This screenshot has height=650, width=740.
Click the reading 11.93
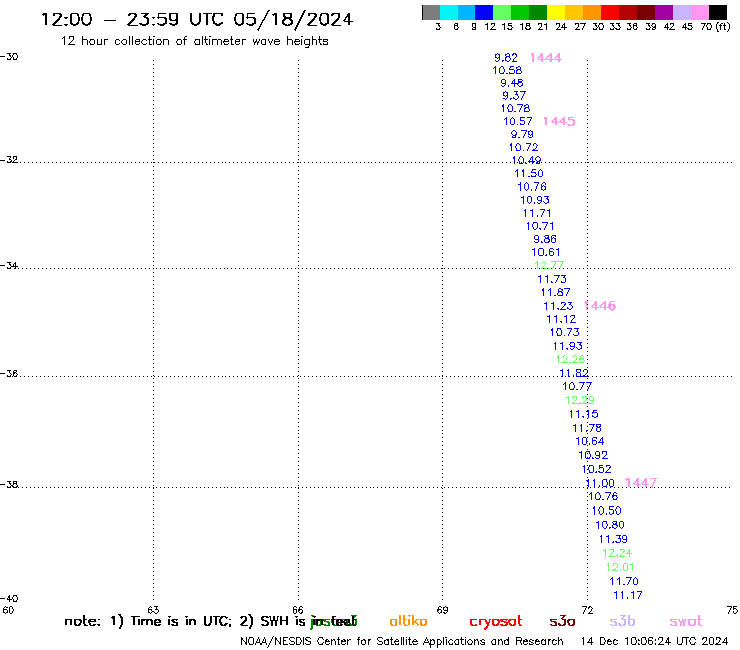568,346
